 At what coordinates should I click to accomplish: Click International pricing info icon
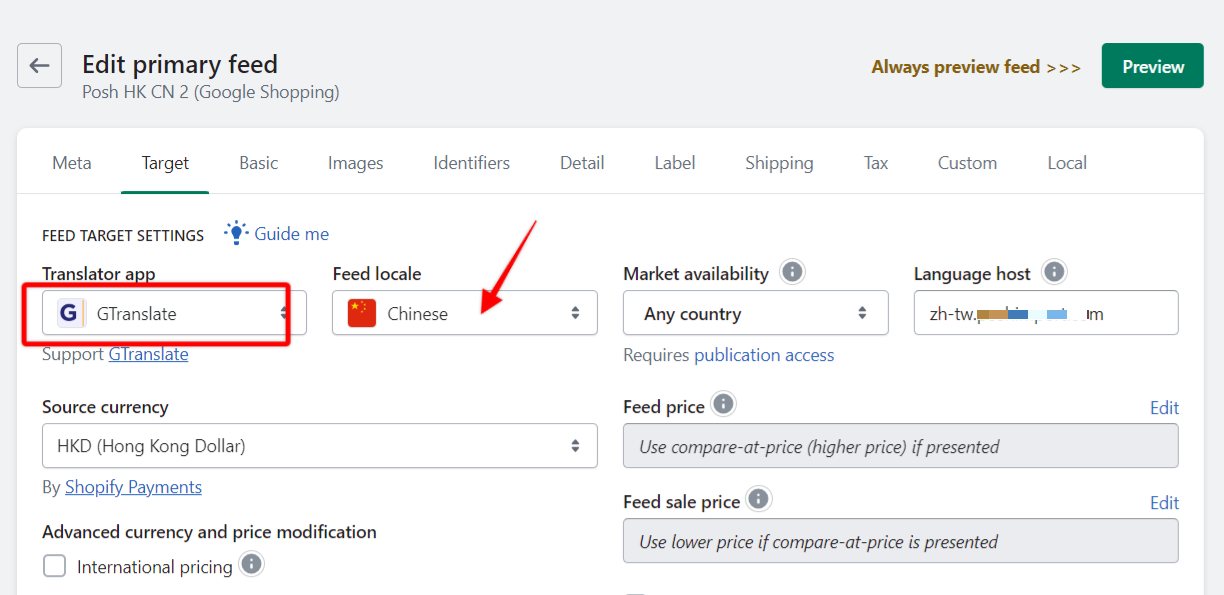tap(252, 564)
